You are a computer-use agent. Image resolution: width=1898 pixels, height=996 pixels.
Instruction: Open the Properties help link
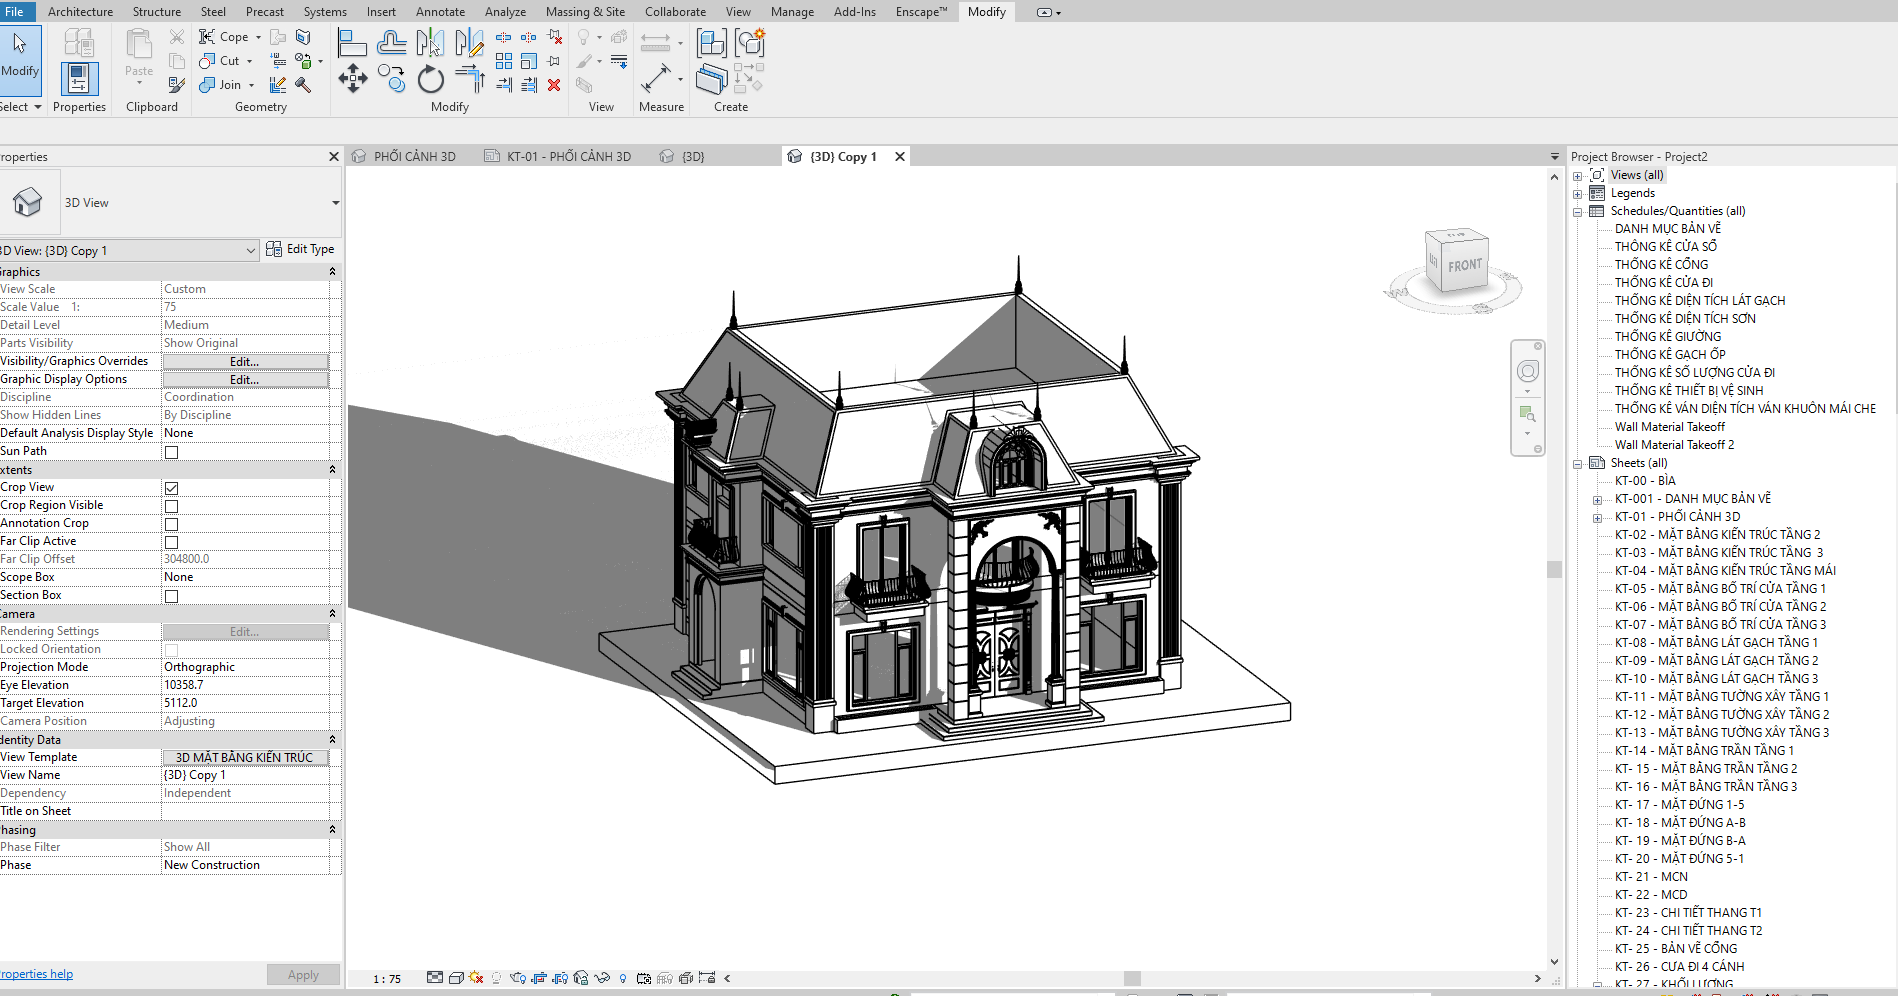click(x=37, y=974)
